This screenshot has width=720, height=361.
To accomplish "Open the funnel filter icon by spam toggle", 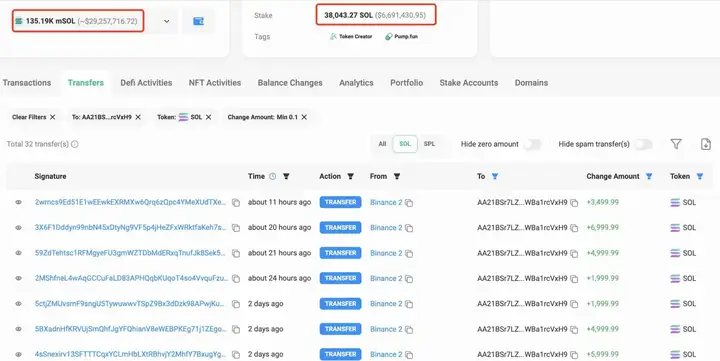I will coord(676,144).
